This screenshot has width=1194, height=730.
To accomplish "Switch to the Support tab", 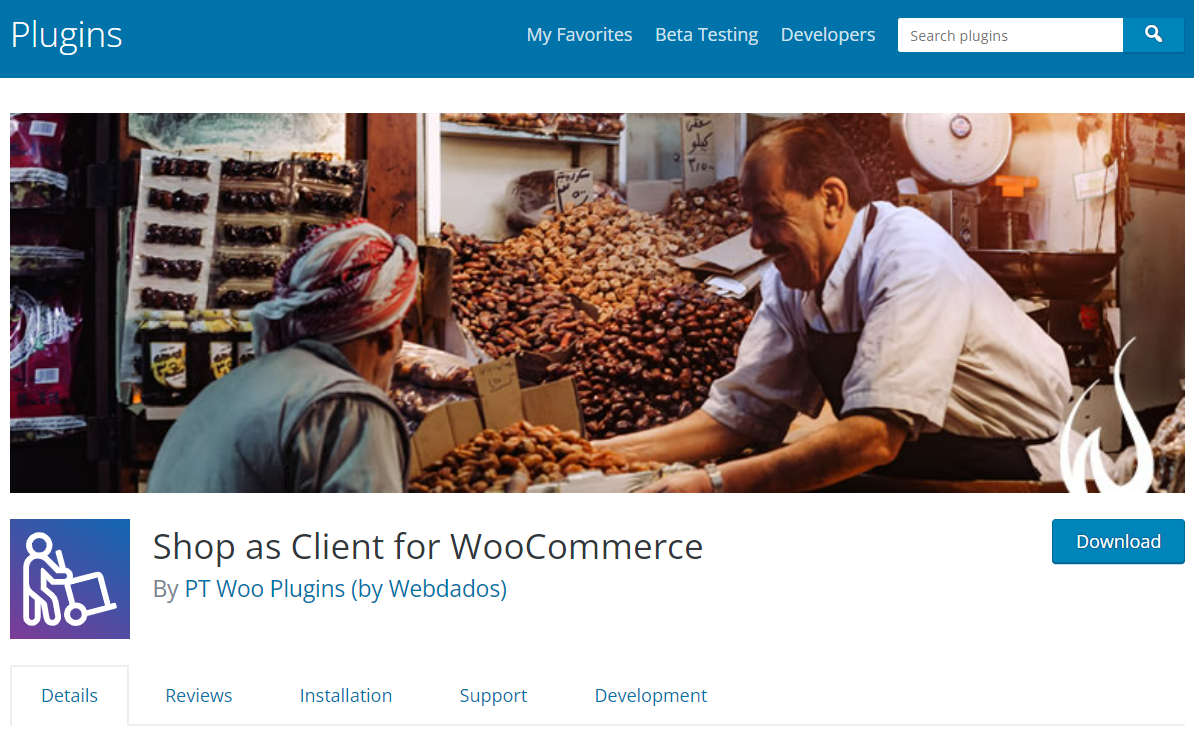I will click(x=493, y=696).
